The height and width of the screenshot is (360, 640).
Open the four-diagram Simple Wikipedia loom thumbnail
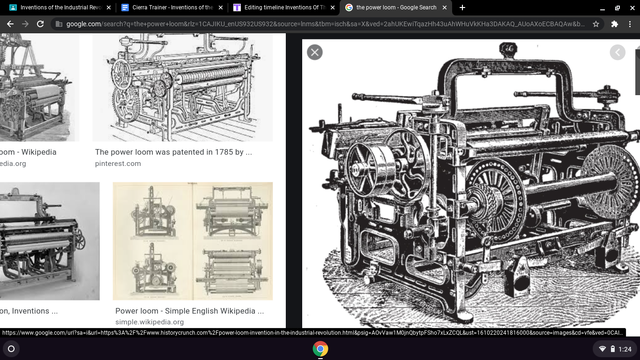pyautogui.click(x=193, y=241)
